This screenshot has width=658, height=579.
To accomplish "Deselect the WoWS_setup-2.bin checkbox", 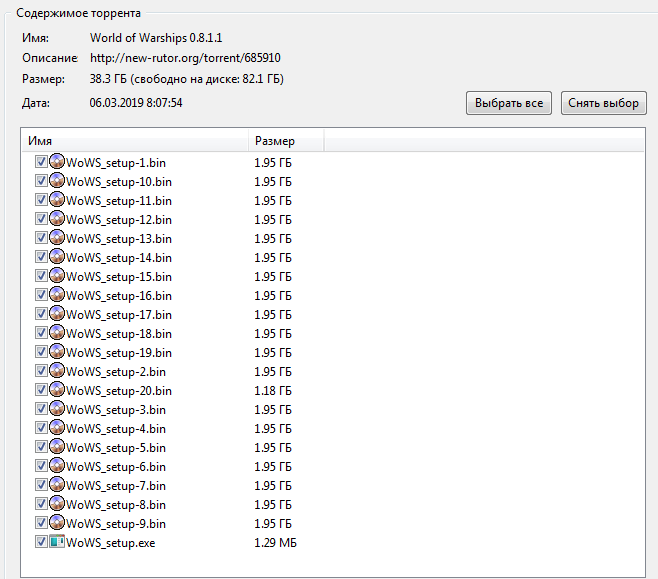I will pyautogui.click(x=41, y=371).
